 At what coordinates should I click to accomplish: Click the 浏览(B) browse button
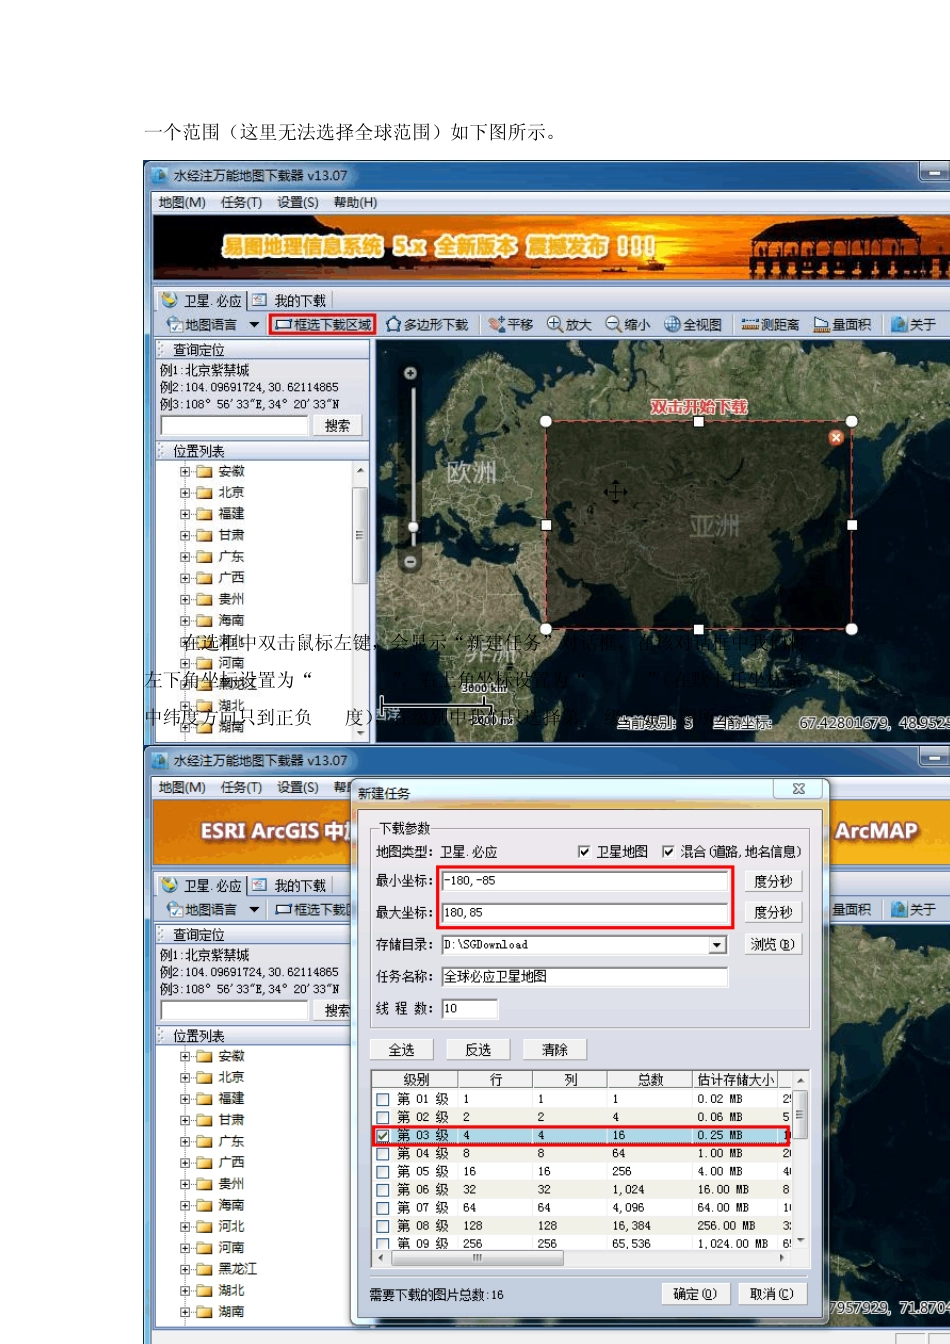coord(772,944)
